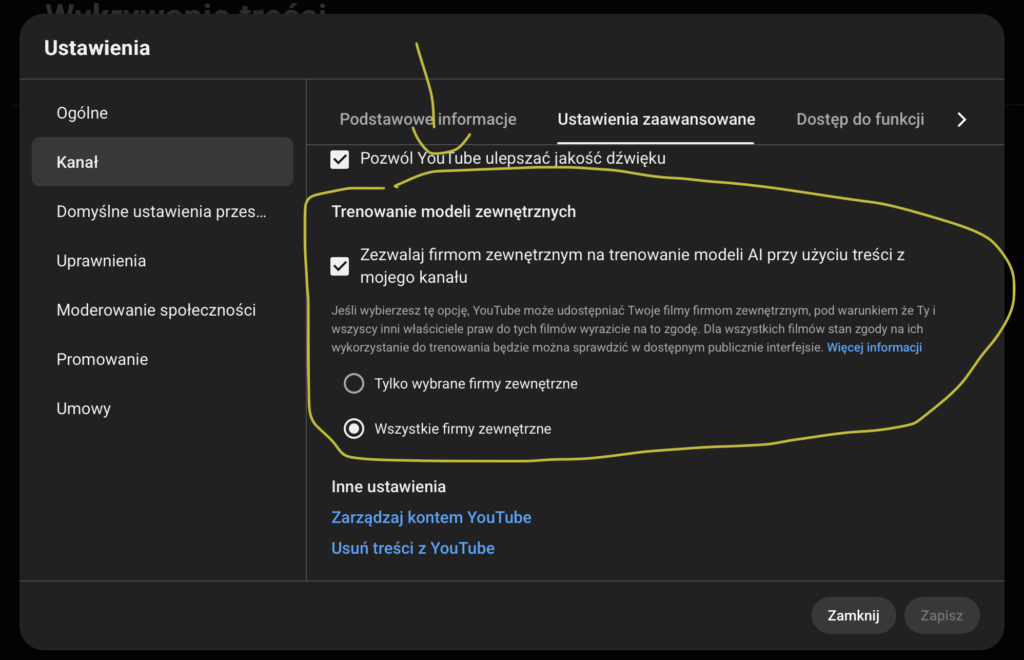Select Wszystkie firmy zewnętrzne radio
The height and width of the screenshot is (660, 1024).
coord(354,429)
